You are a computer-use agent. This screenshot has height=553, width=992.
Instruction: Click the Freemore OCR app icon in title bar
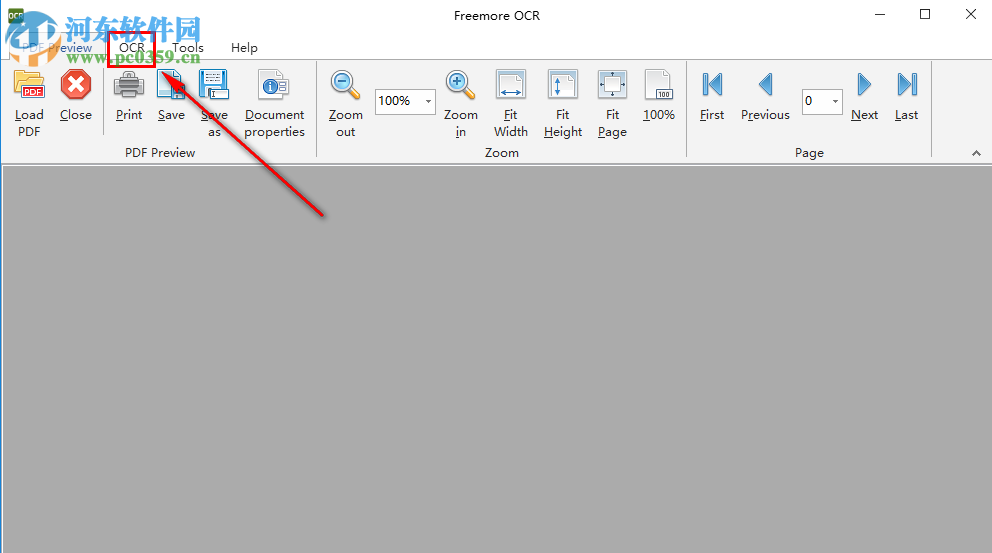15,15
